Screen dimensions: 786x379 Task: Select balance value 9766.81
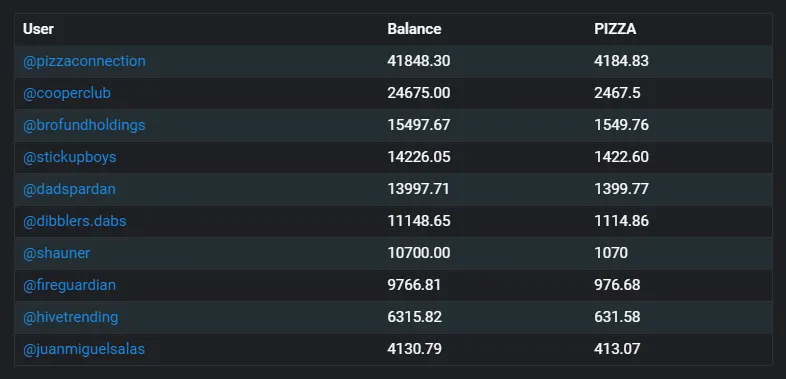tap(414, 285)
